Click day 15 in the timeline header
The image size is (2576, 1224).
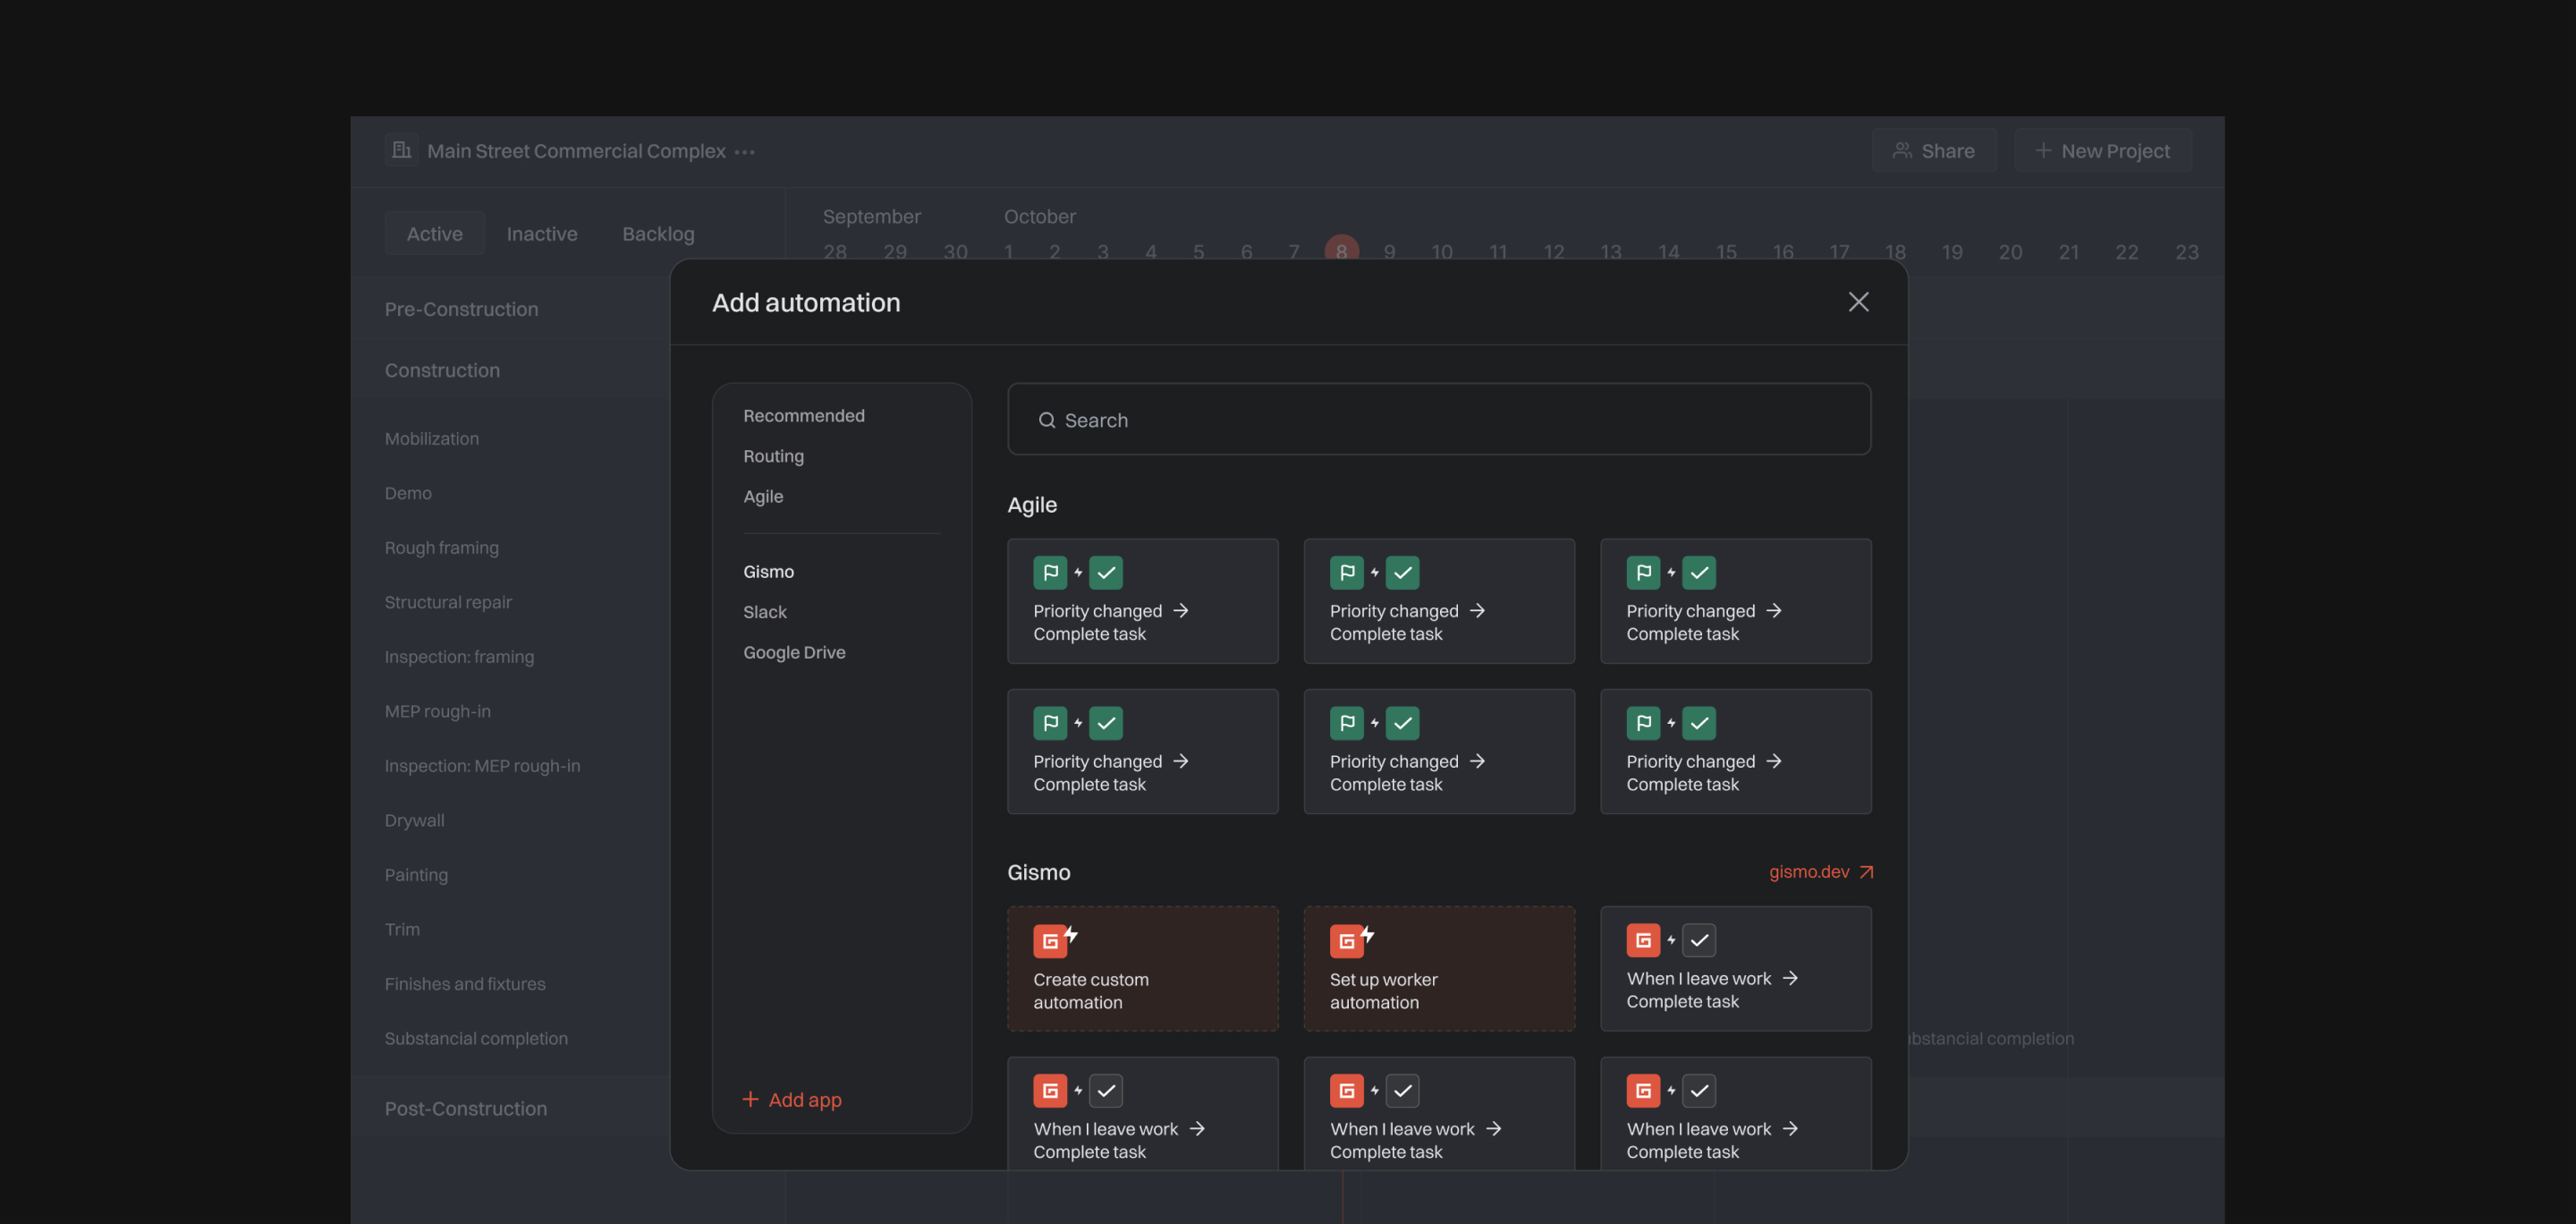1726,252
